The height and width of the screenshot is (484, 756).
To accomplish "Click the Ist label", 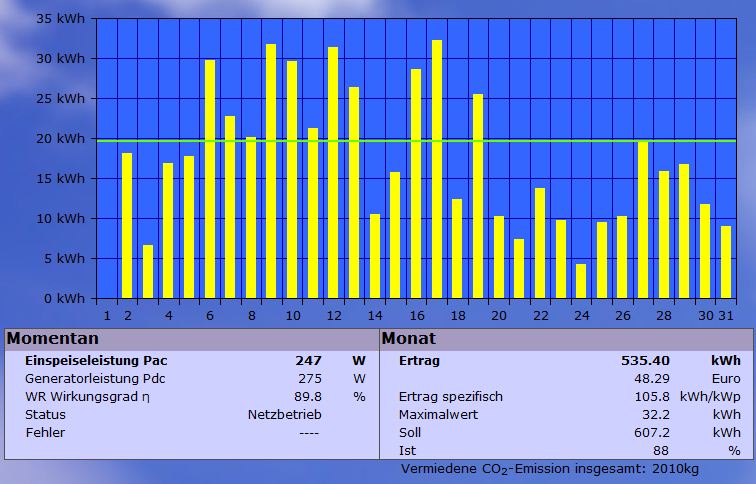I will pyautogui.click(x=407, y=451).
